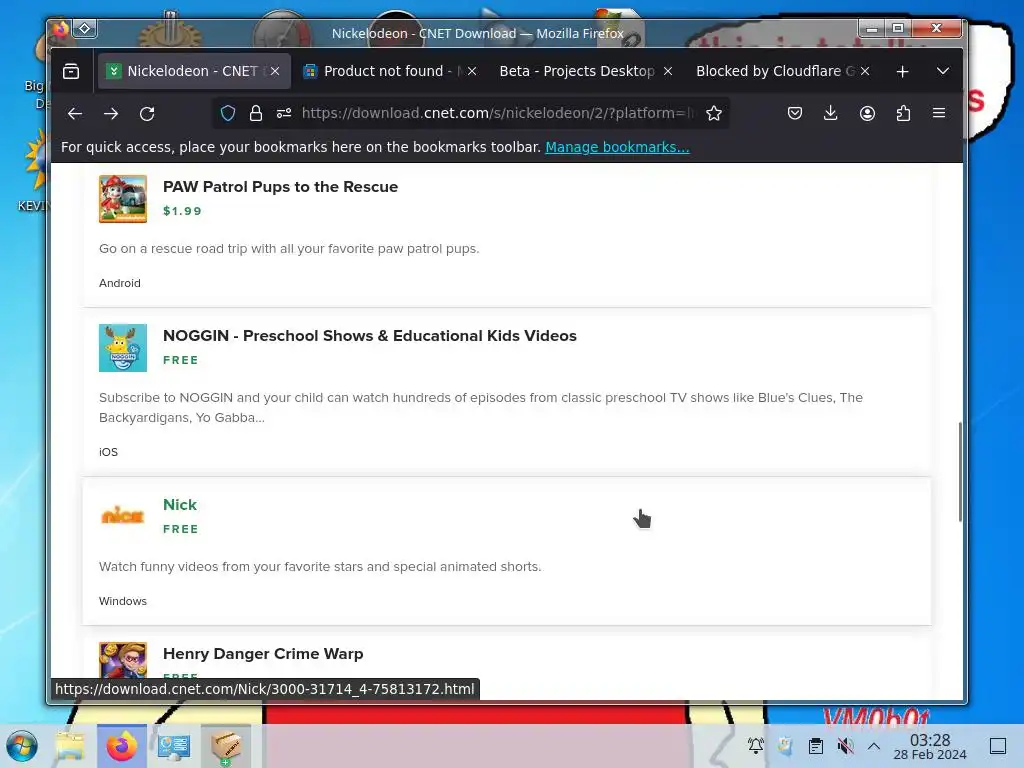1024x768 pixels.
Task: Reload the current page
Action: pyautogui.click(x=147, y=114)
